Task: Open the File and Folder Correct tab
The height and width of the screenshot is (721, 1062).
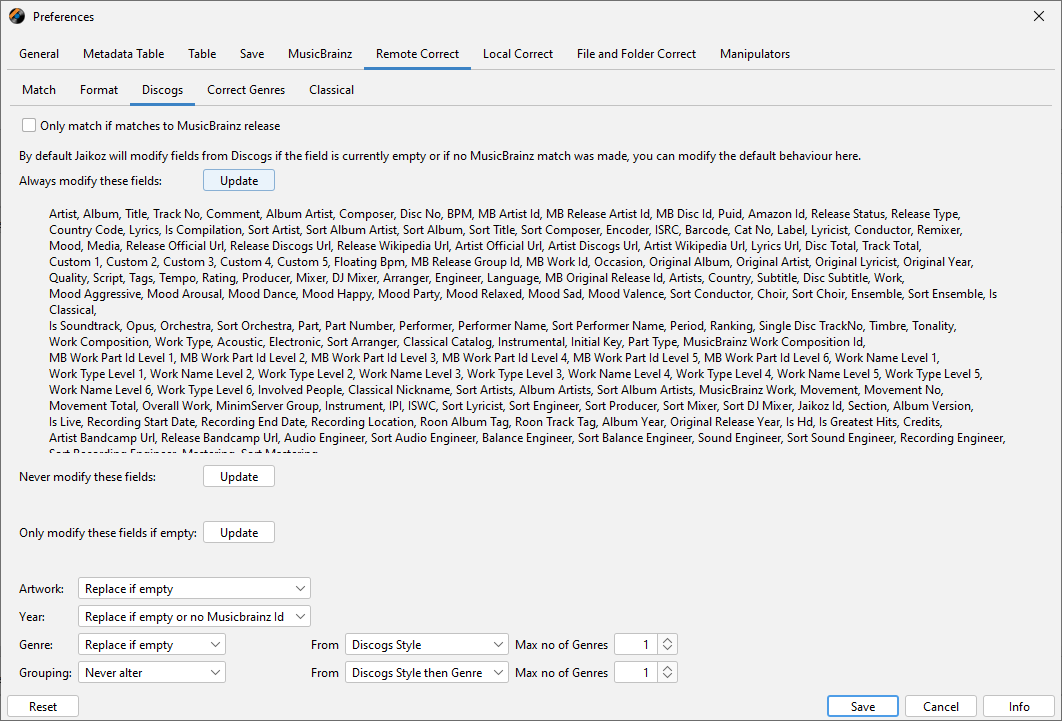Action: click(636, 54)
